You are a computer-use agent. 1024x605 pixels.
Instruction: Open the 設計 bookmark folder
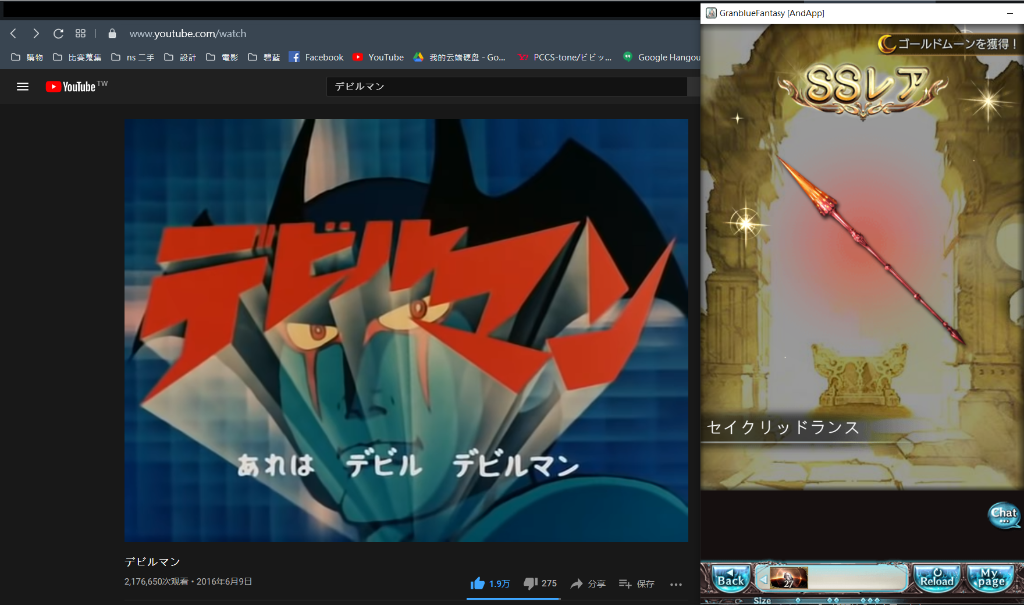(180, 57)
